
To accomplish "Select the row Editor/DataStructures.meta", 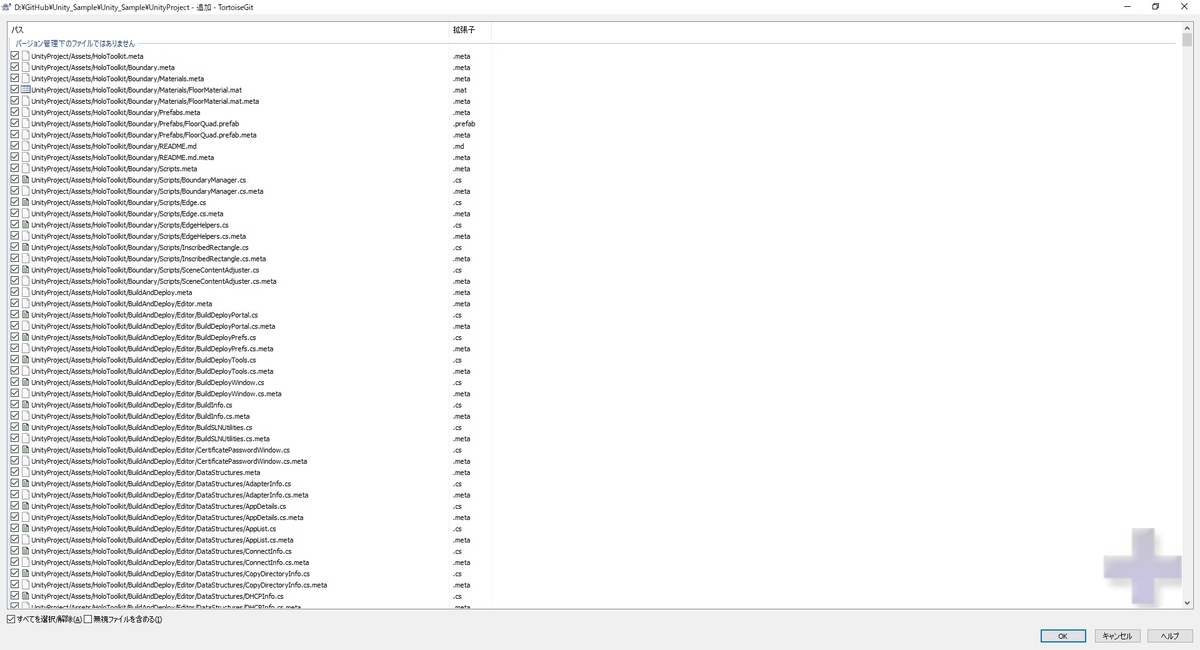I will click(x=250, y=472).
